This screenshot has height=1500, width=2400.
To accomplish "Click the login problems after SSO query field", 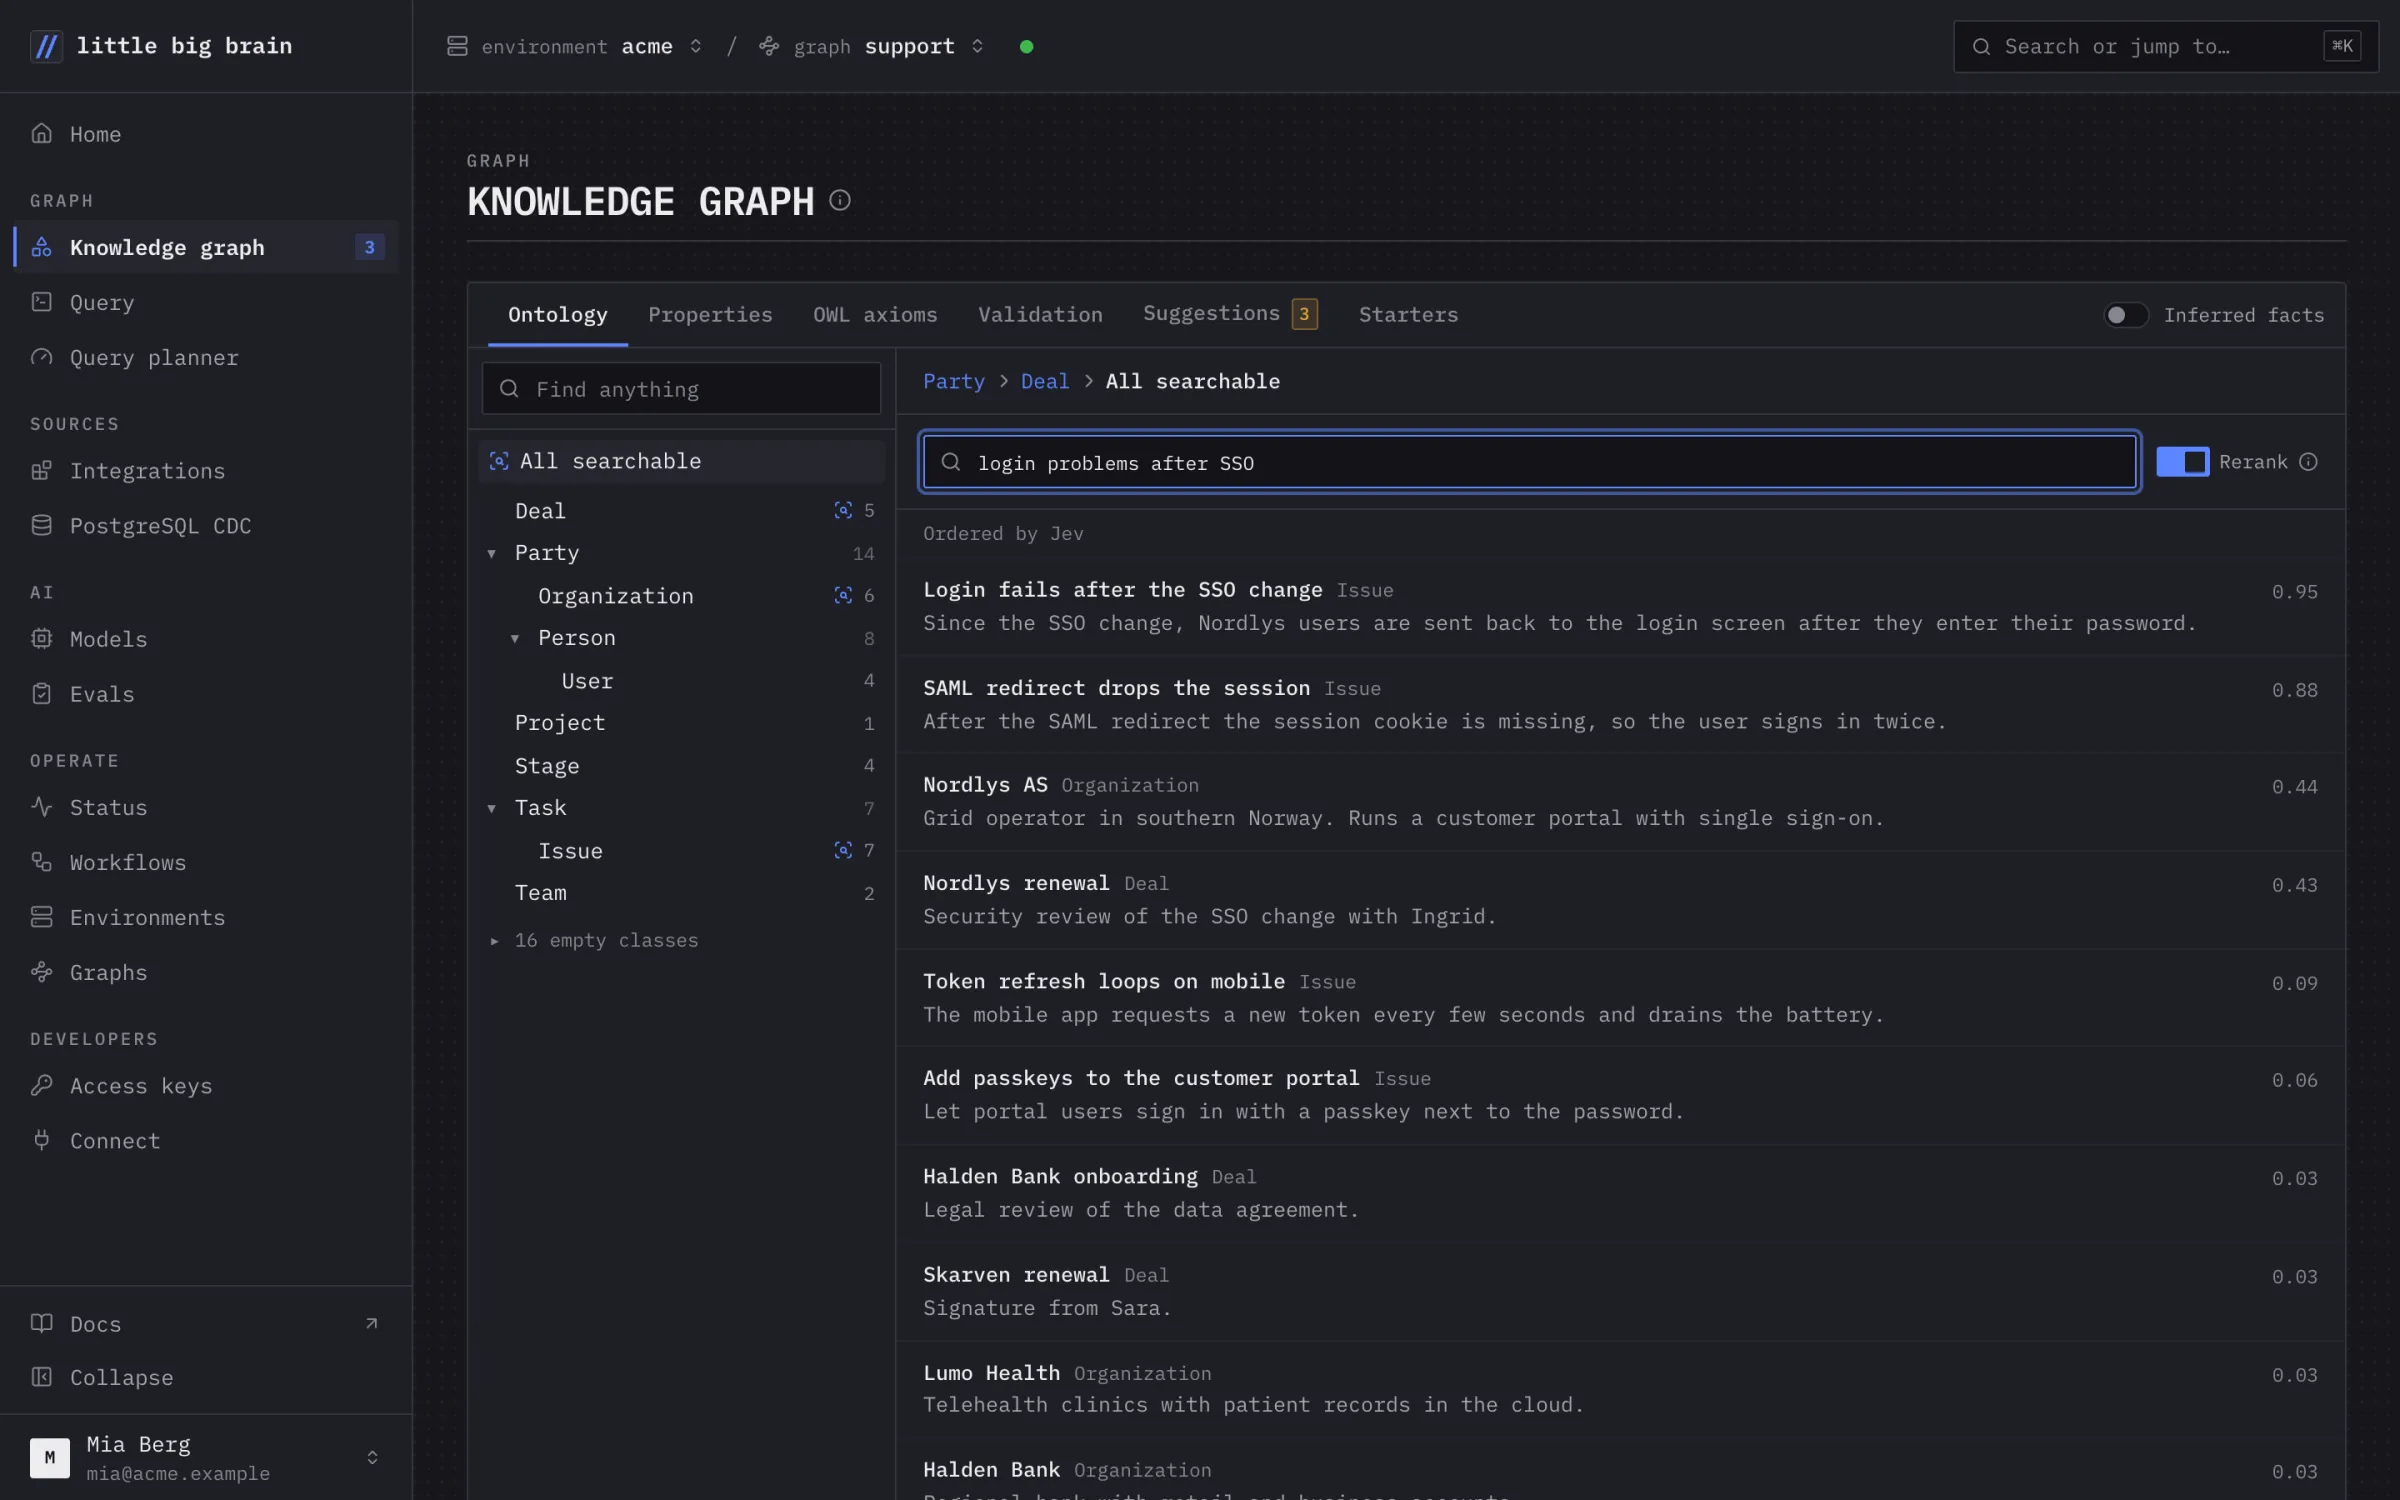I will coord(1529,461).
